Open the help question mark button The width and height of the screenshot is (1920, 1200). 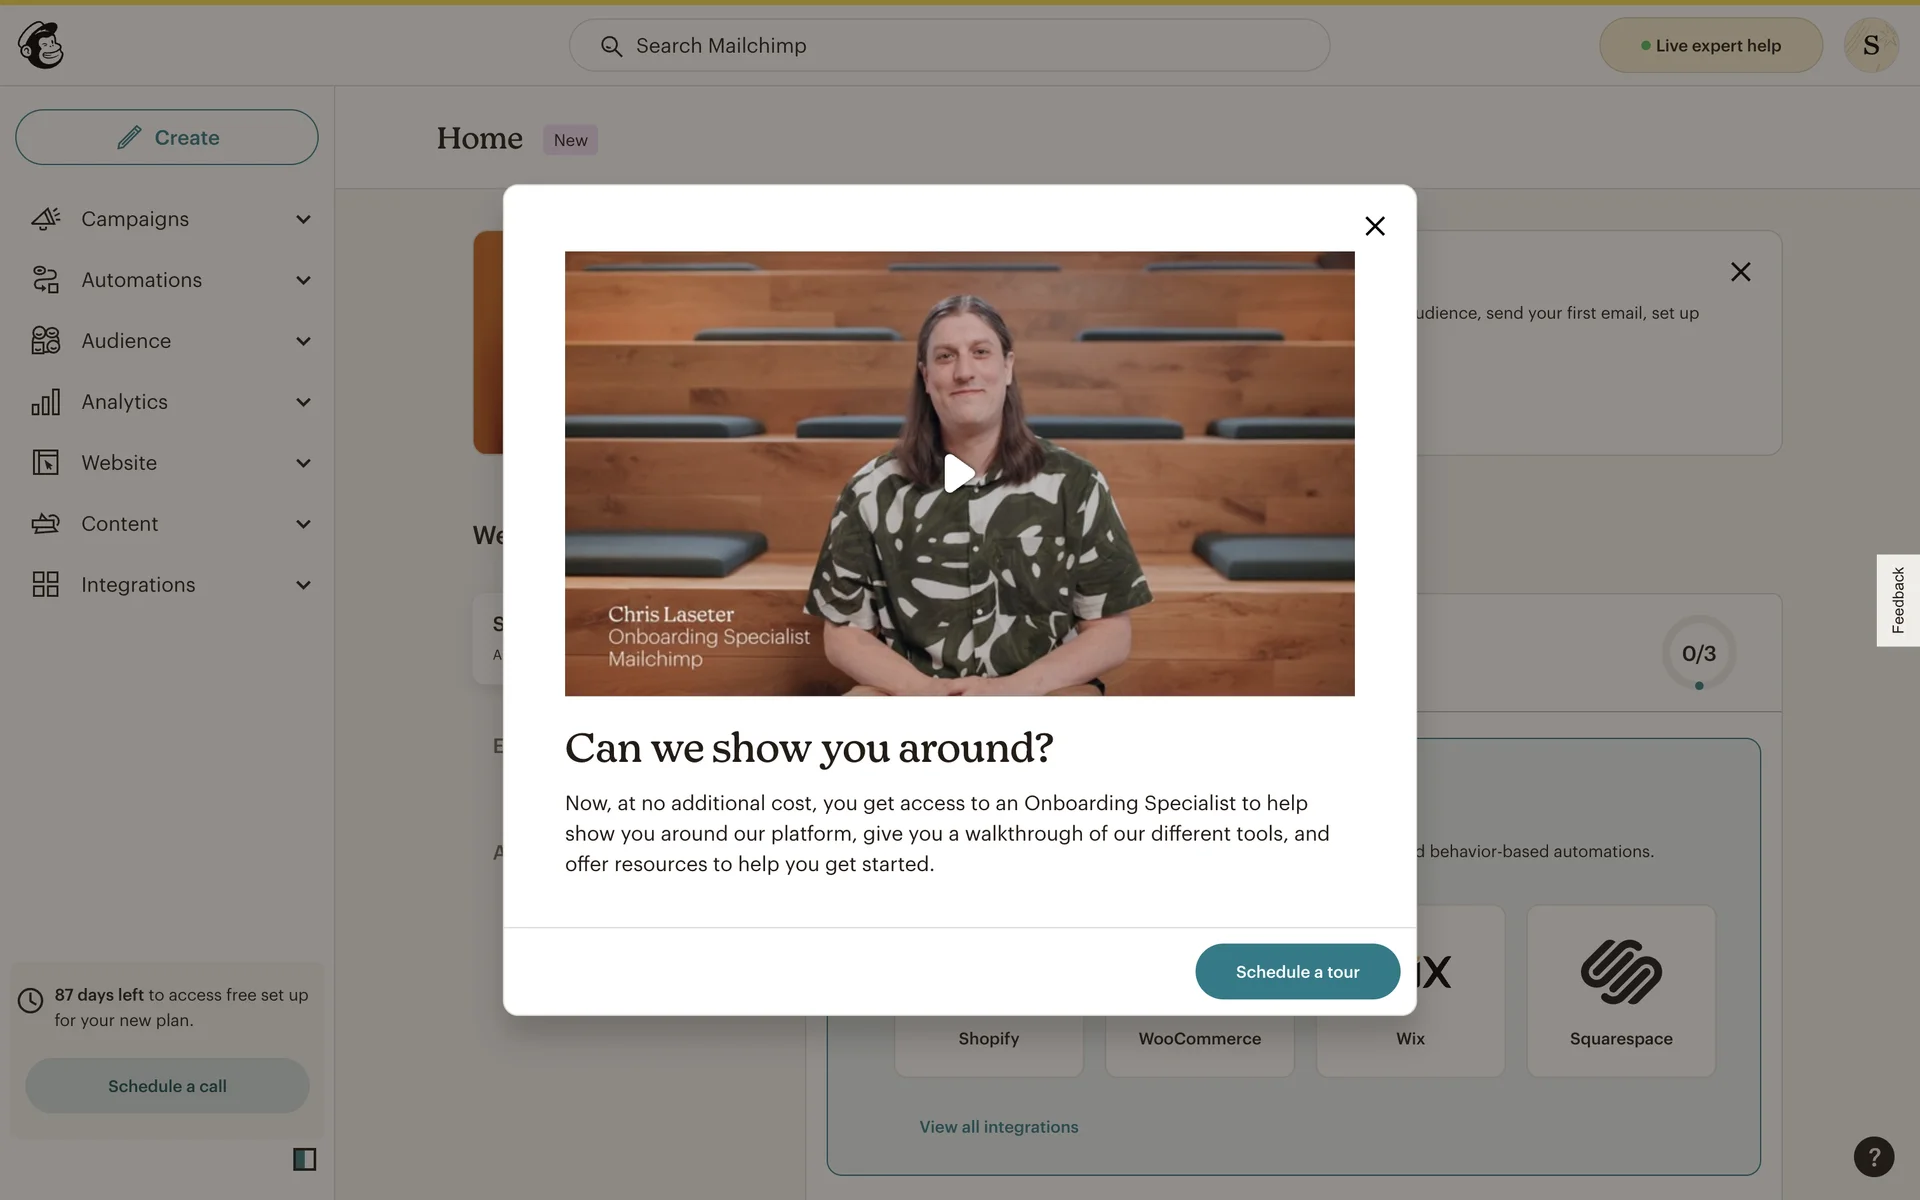click(x=1873, y=1156)
